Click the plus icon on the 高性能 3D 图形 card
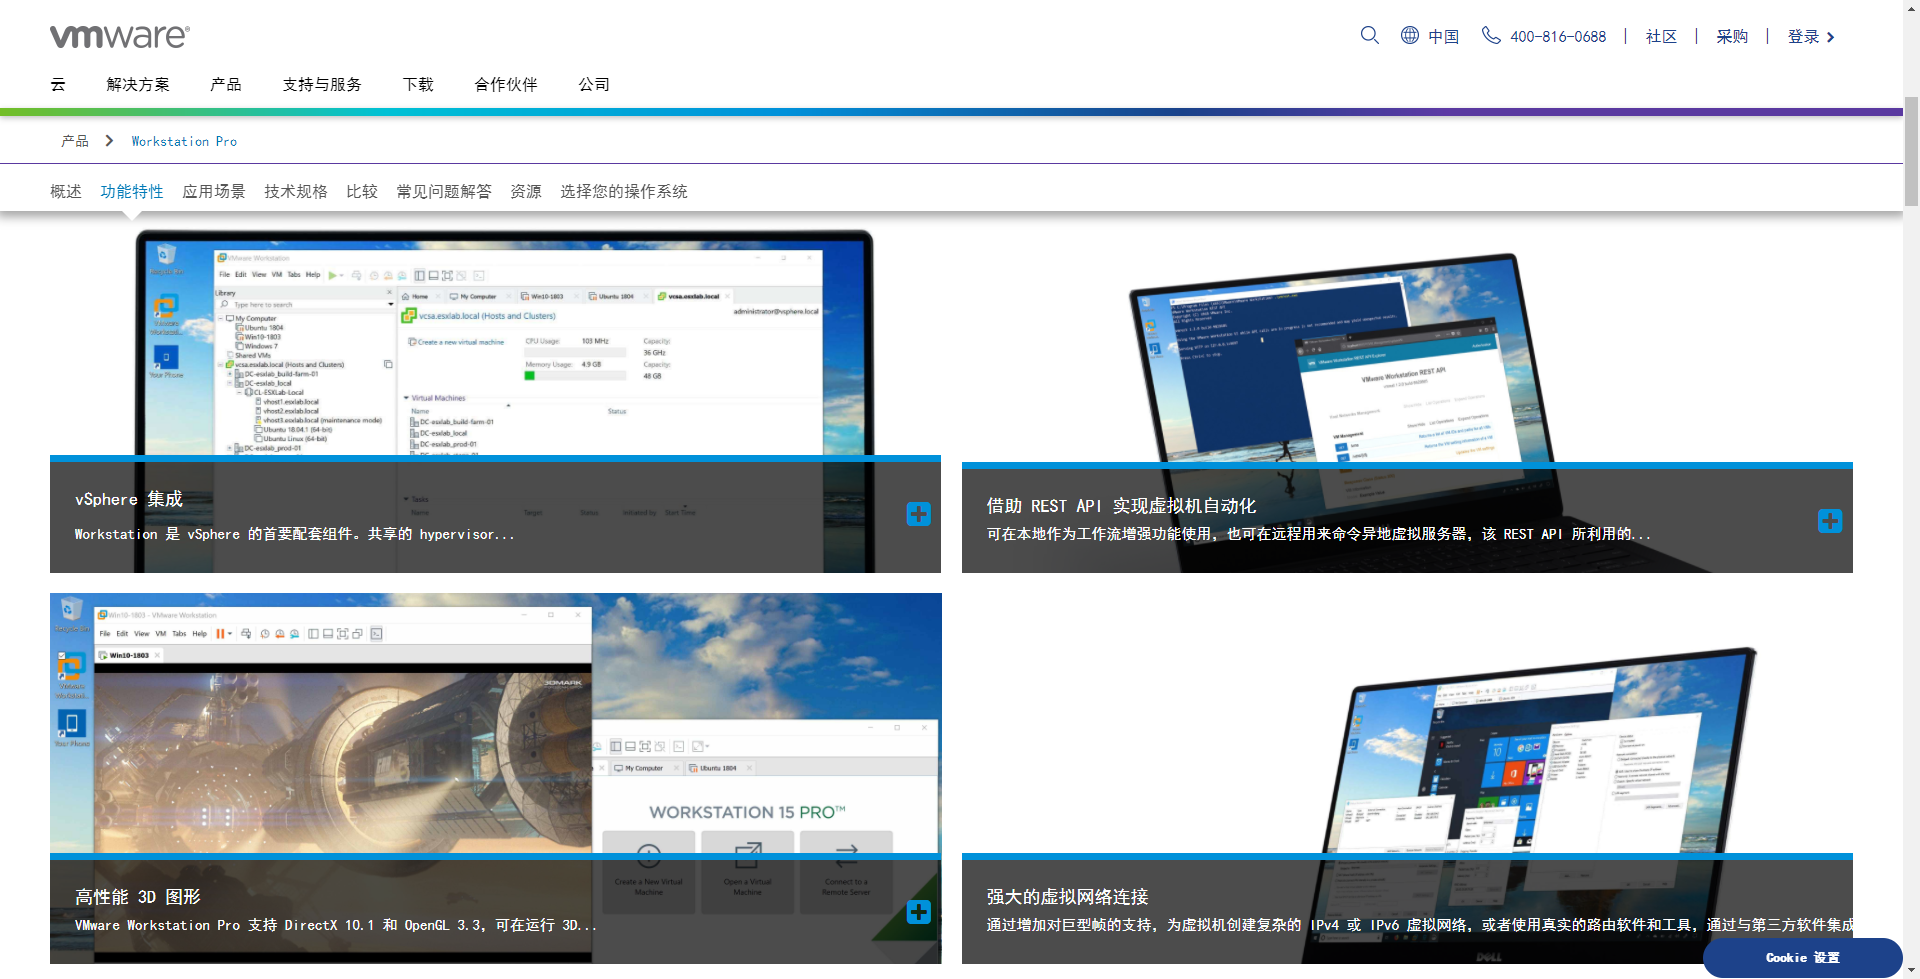Viewport: 1920px width, 979px height. point(917,912)
